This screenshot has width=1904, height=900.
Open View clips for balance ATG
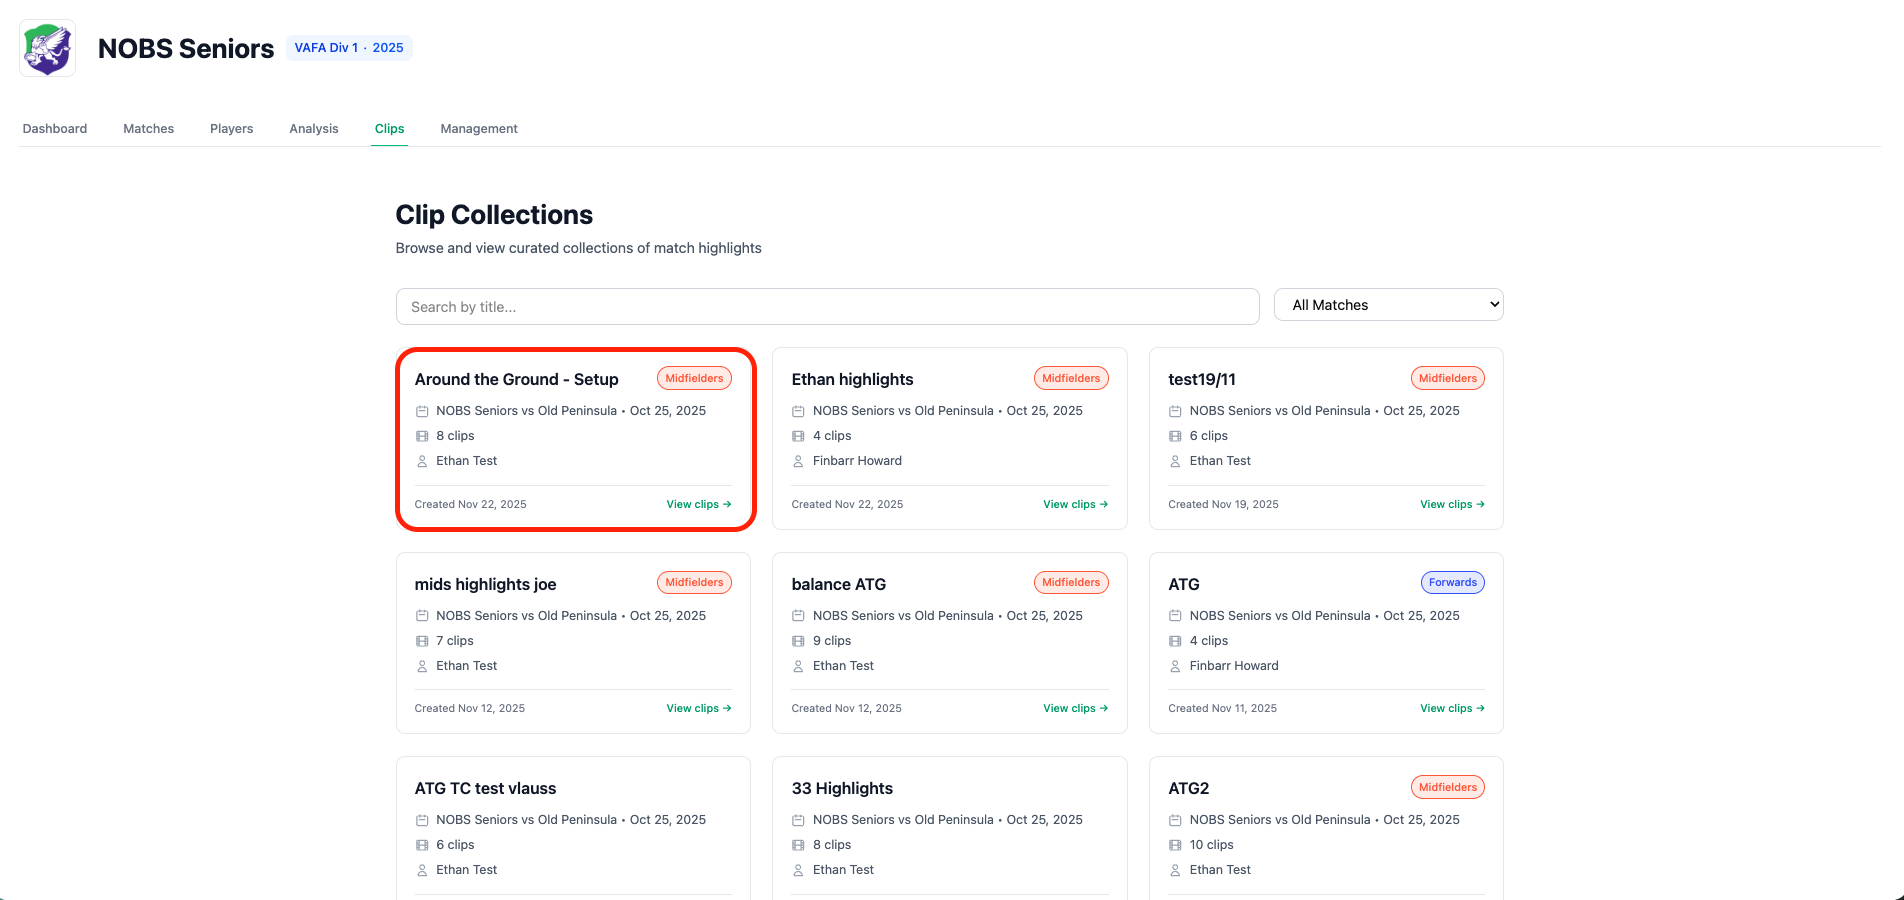(x=1075, y=709)
